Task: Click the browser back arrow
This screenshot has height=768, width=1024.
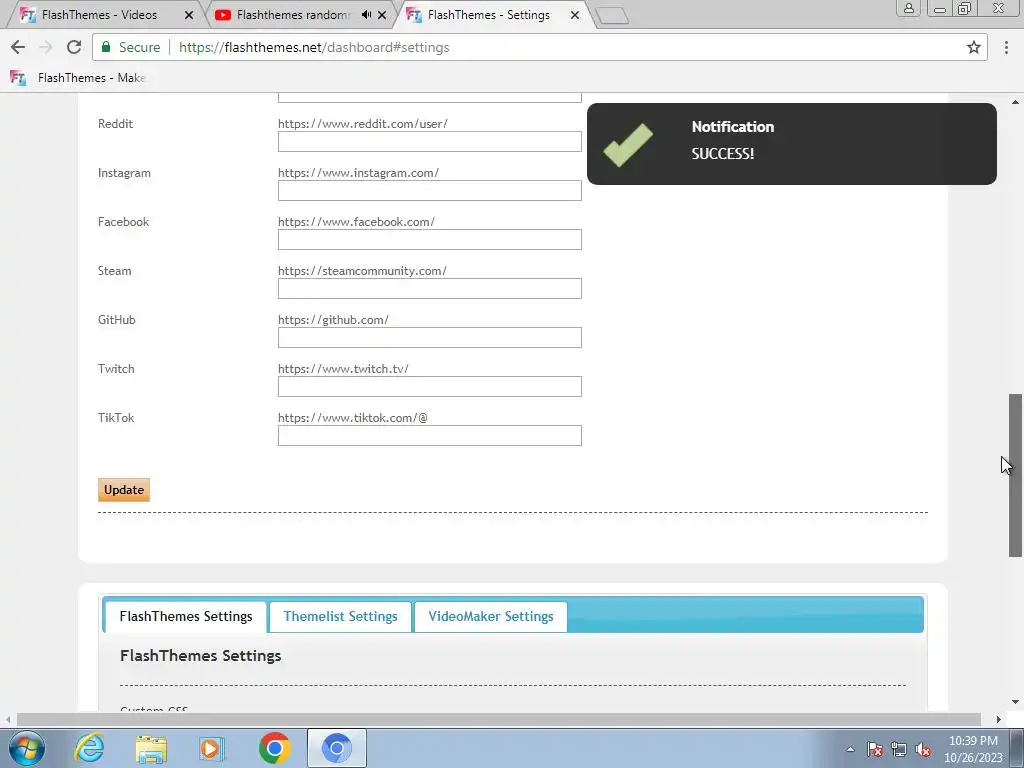Action: (x=18, y=47)
